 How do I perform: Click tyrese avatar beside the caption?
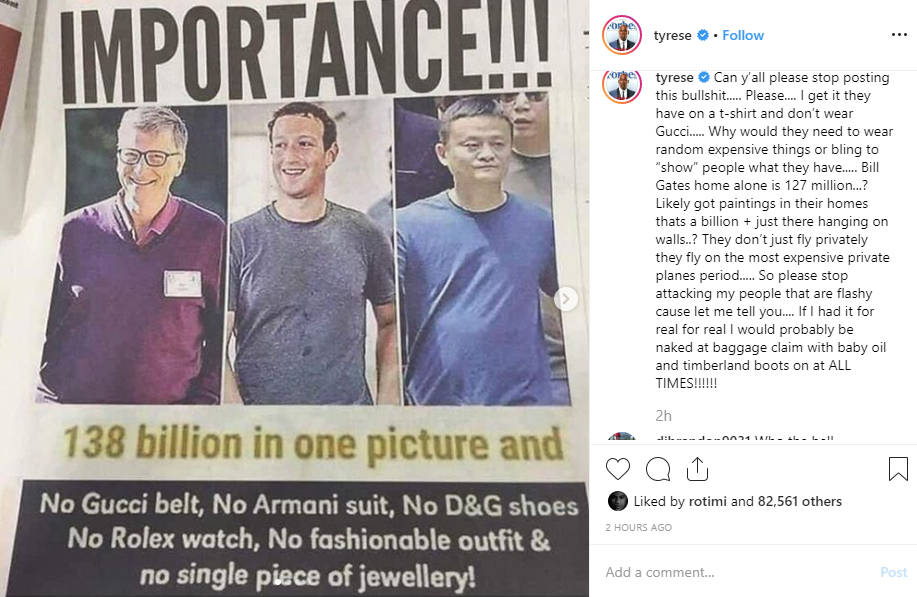pos(621,86)
